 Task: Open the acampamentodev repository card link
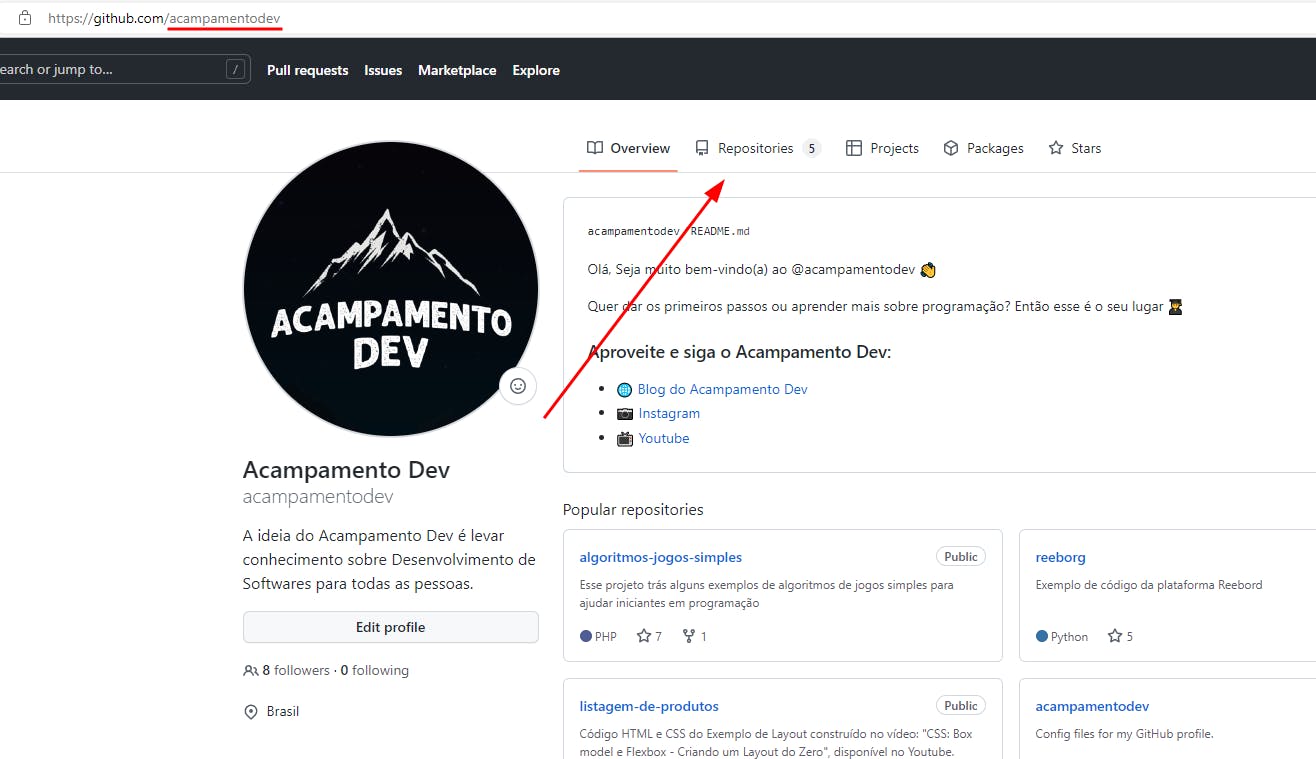pyautogui.click(x=1092, y=706)
